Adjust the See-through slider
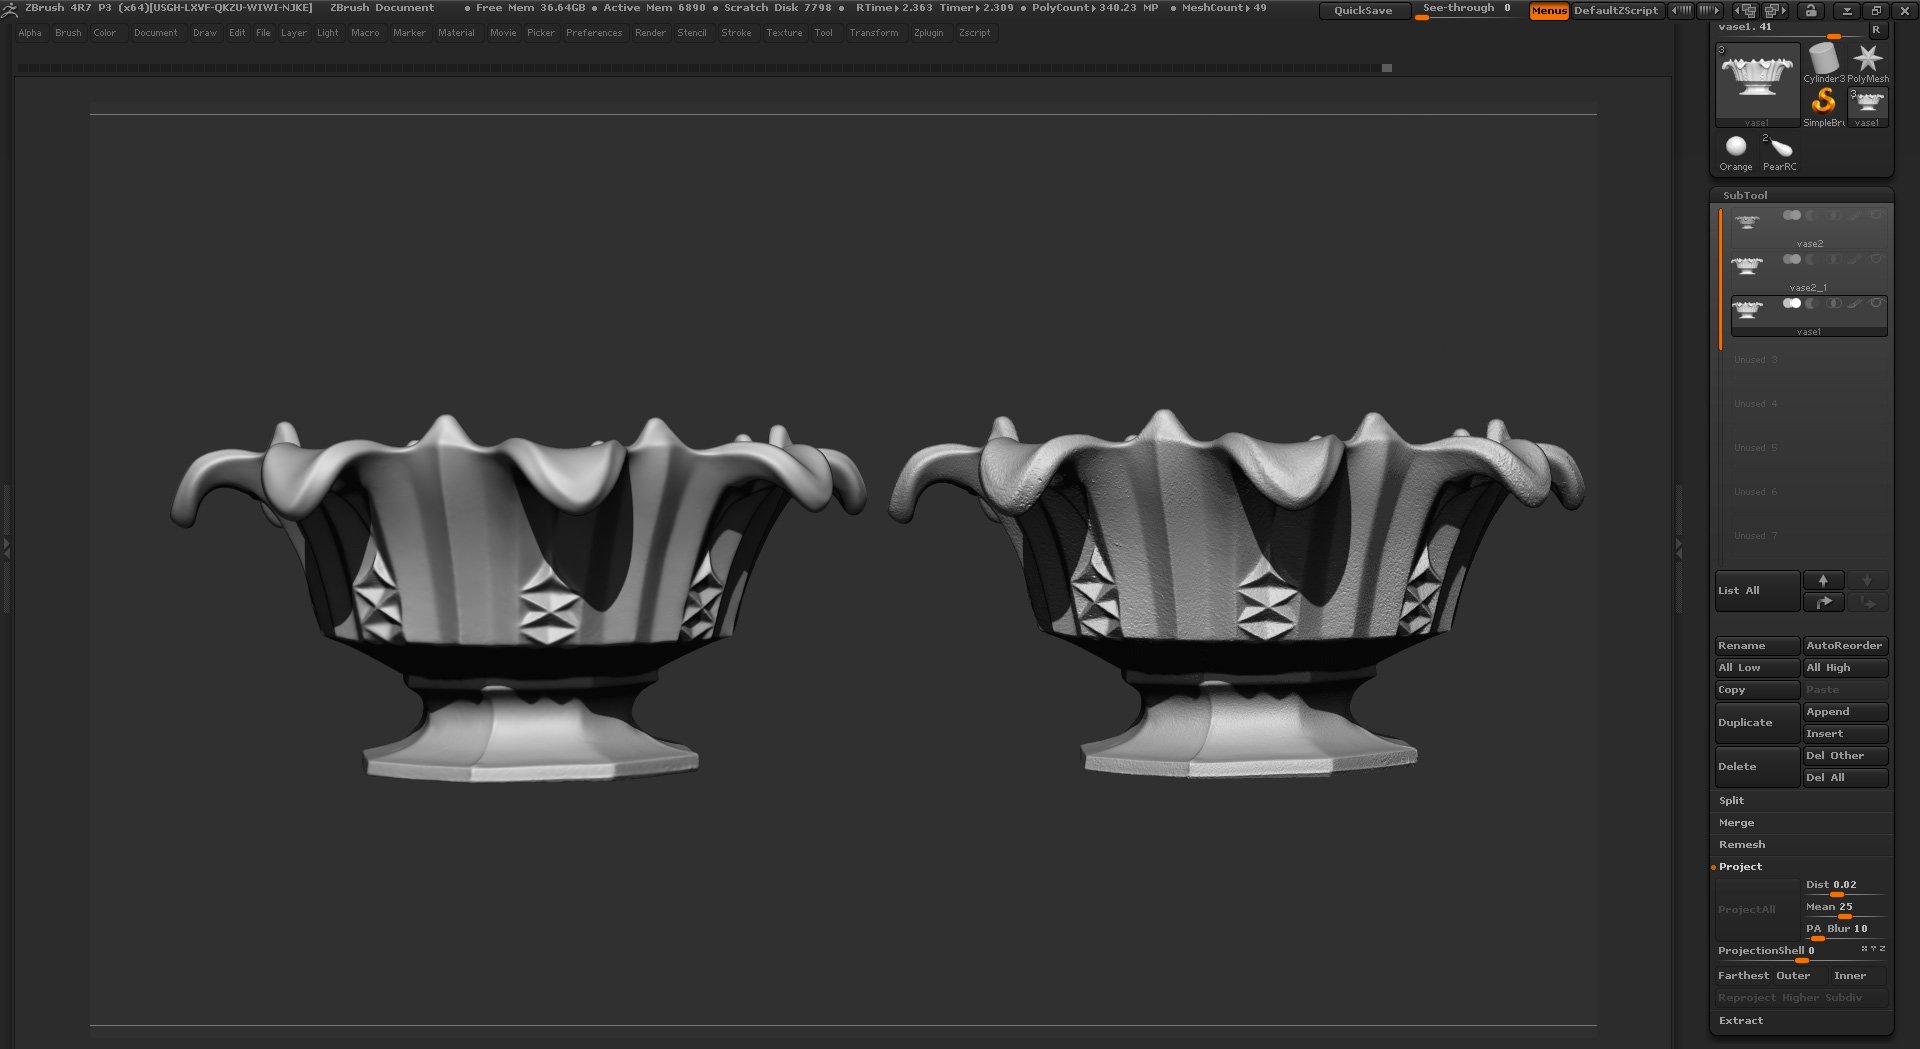 1466,10
